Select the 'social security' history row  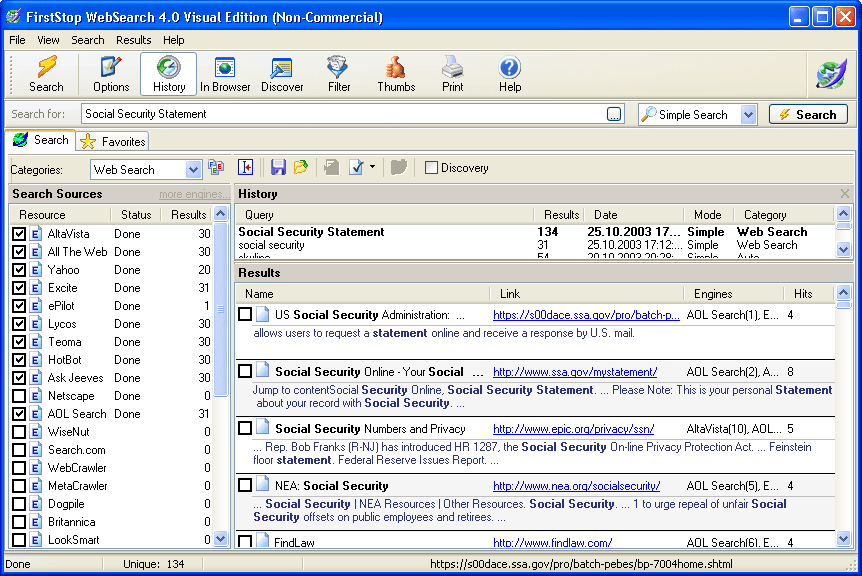[x=535, y=245]
